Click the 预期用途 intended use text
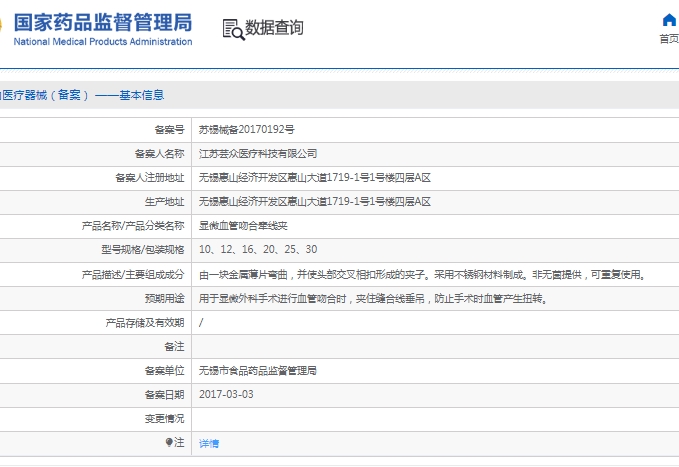Image resolution: width=679 pixels, height=467 pixels. pos(373,298)
